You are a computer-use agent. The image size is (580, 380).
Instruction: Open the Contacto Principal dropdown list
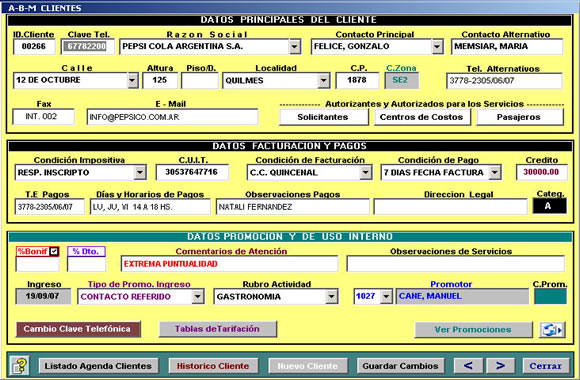tap(437, 47)
